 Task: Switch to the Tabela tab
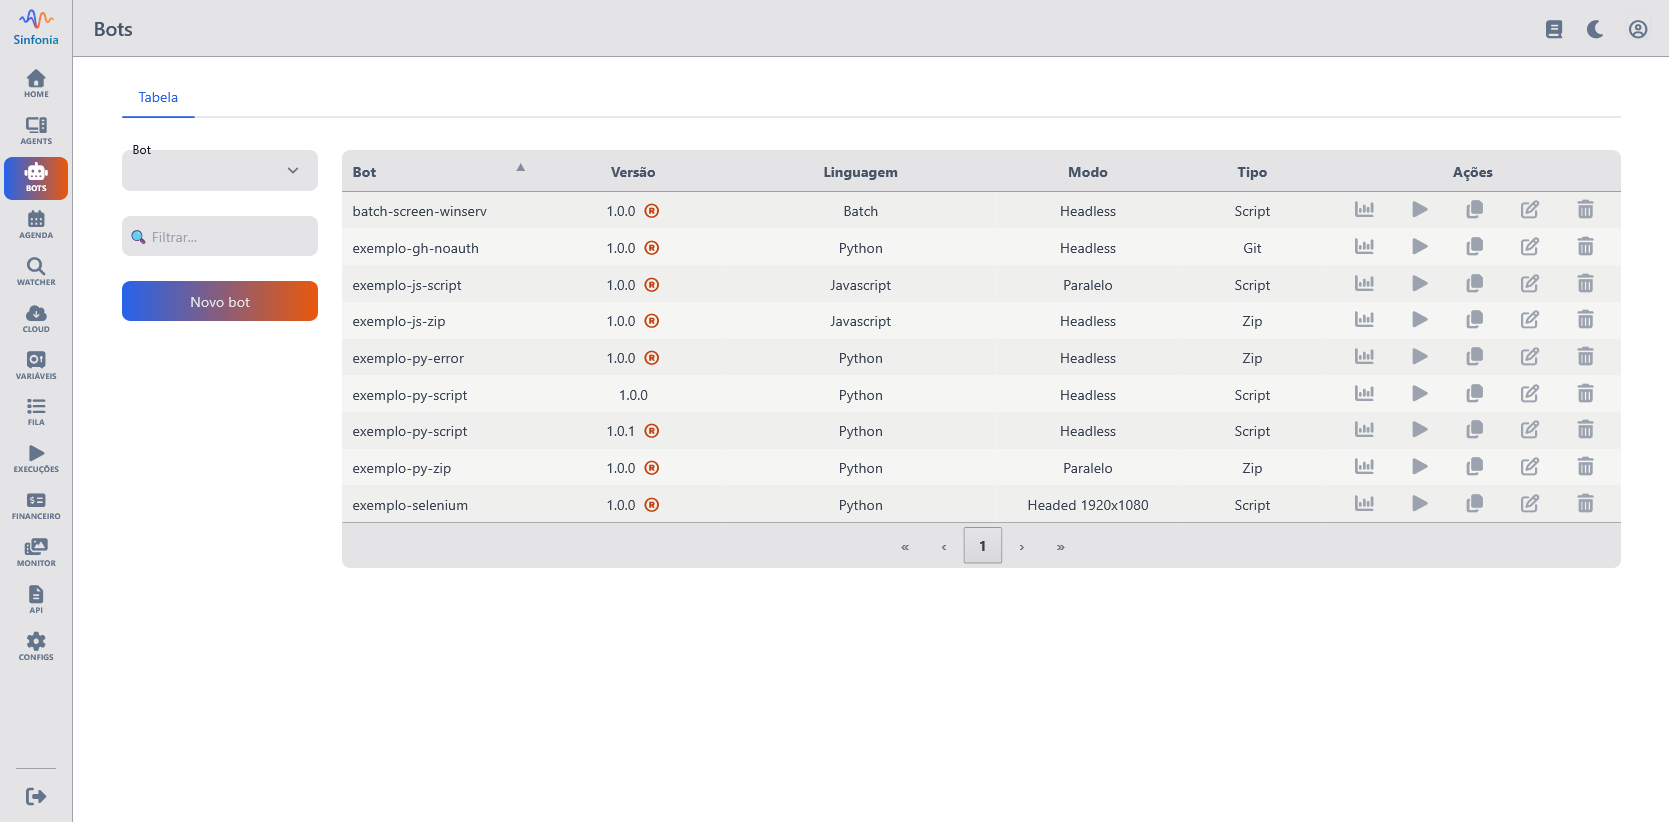pos(158,97)
